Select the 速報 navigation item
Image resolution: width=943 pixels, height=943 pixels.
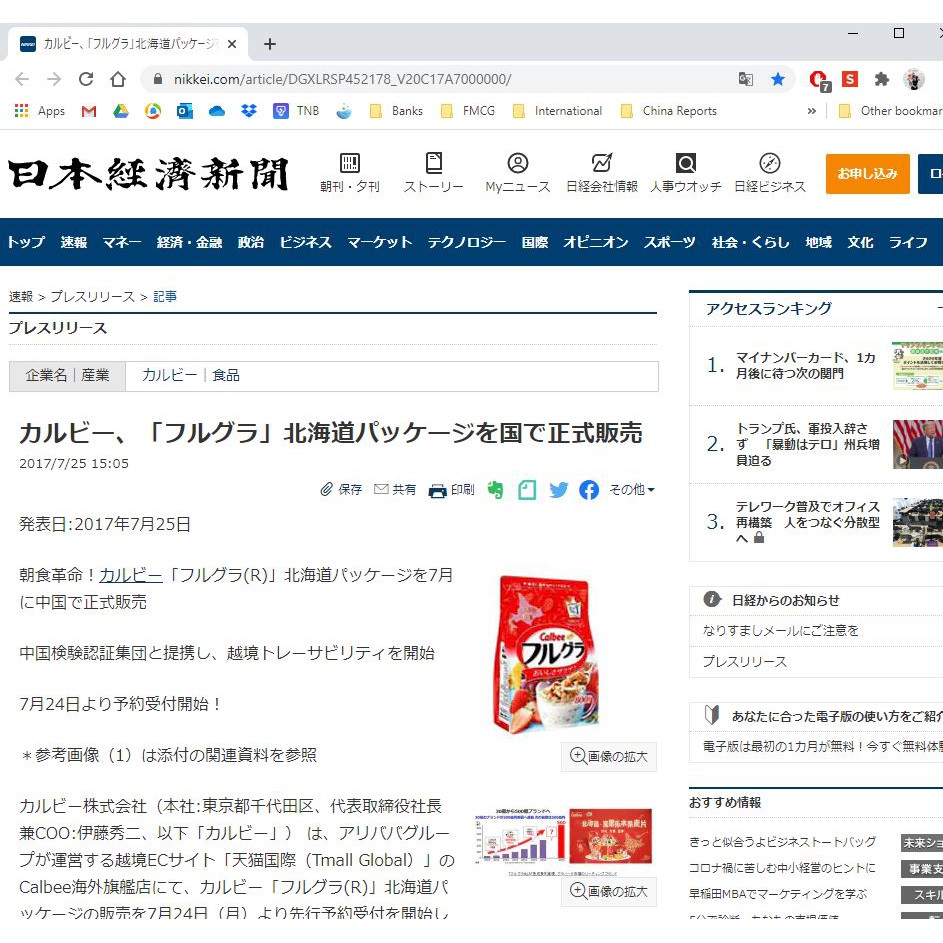coord(74,242)
